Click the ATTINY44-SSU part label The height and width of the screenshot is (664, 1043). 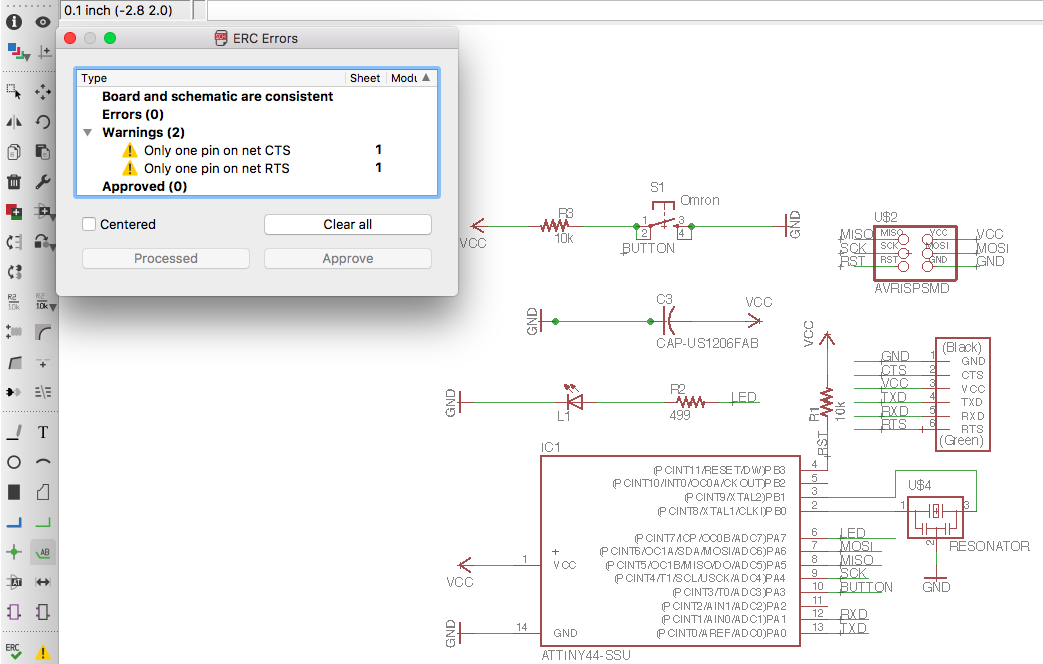[x=586, y=655]
